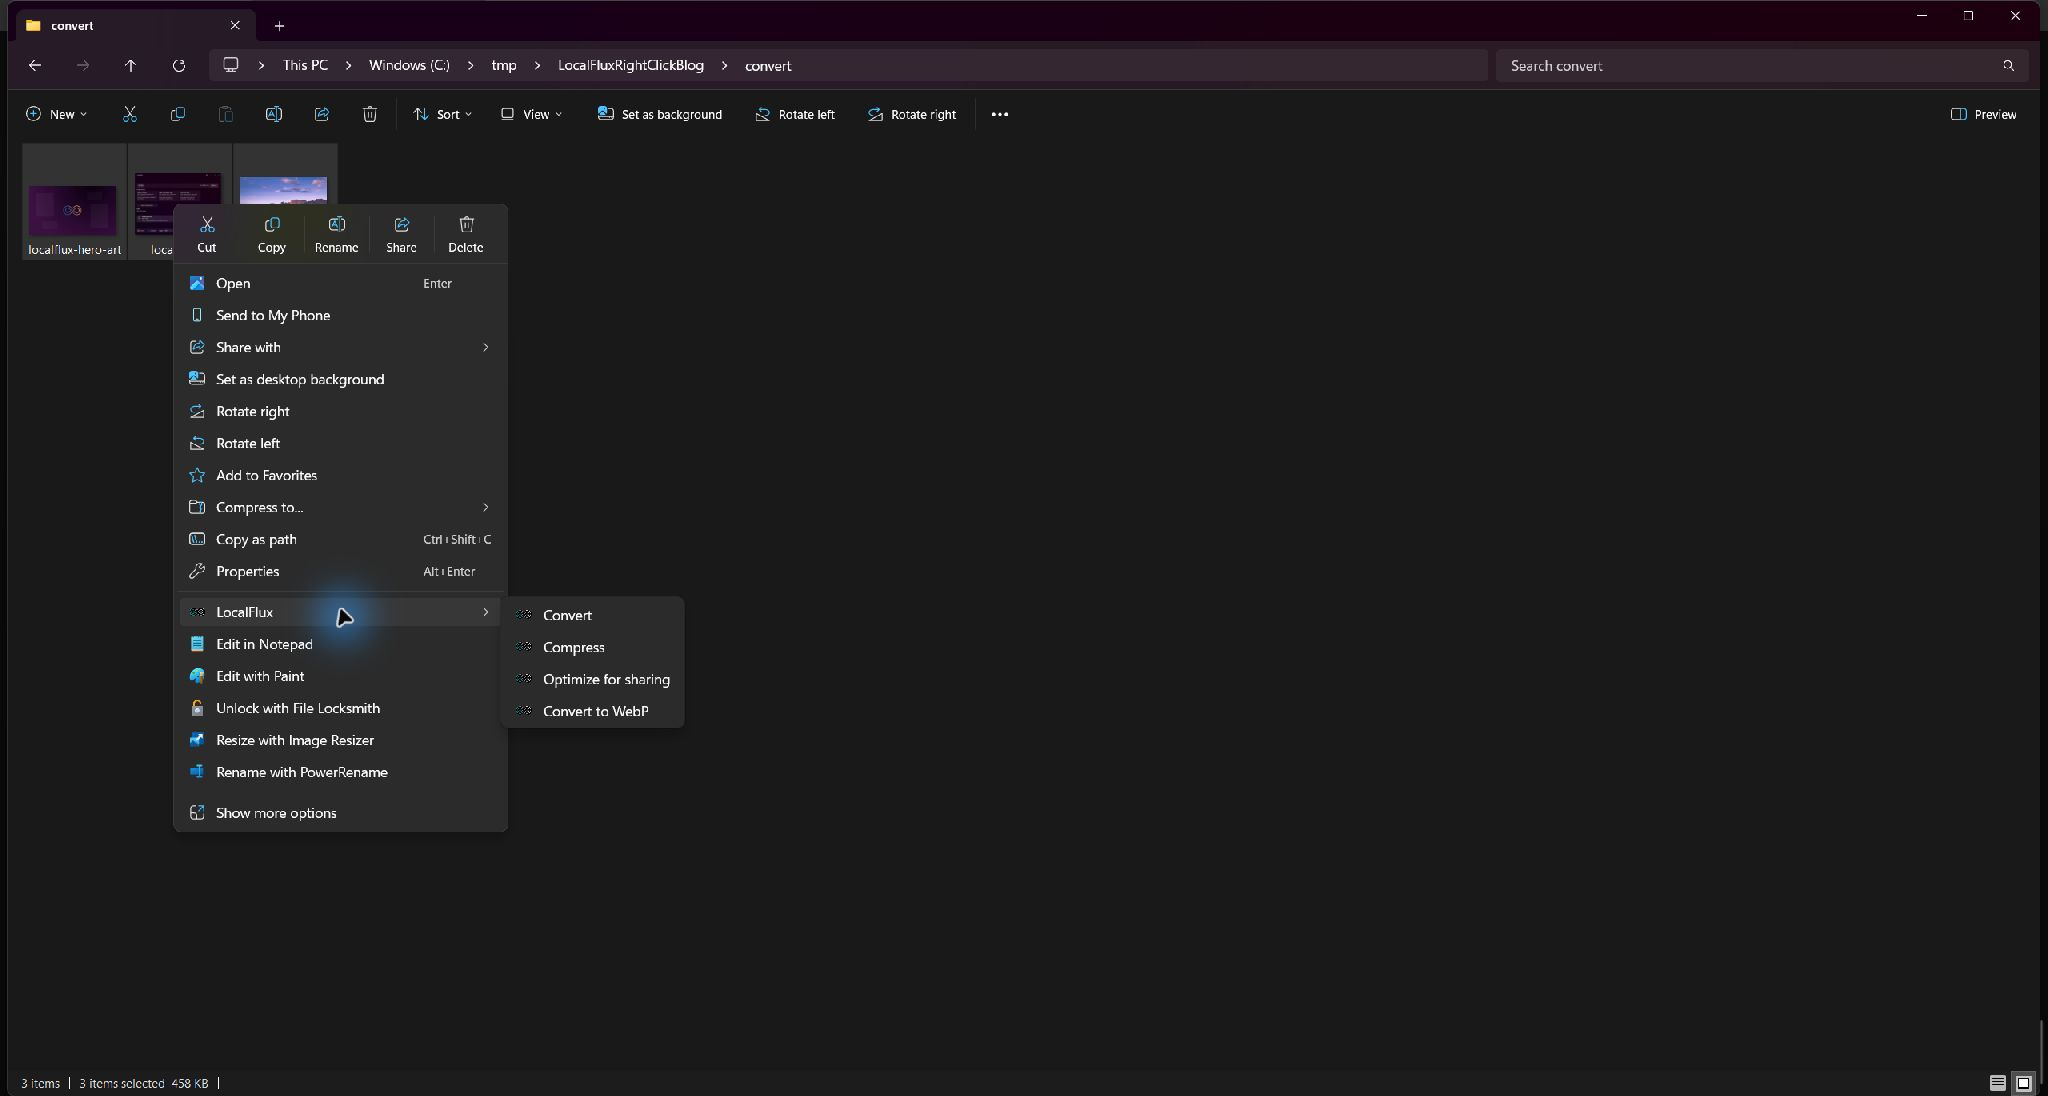2048x1096 pixels.
Task: Click the search magnifier icon
Action: tap(2008, 65)
